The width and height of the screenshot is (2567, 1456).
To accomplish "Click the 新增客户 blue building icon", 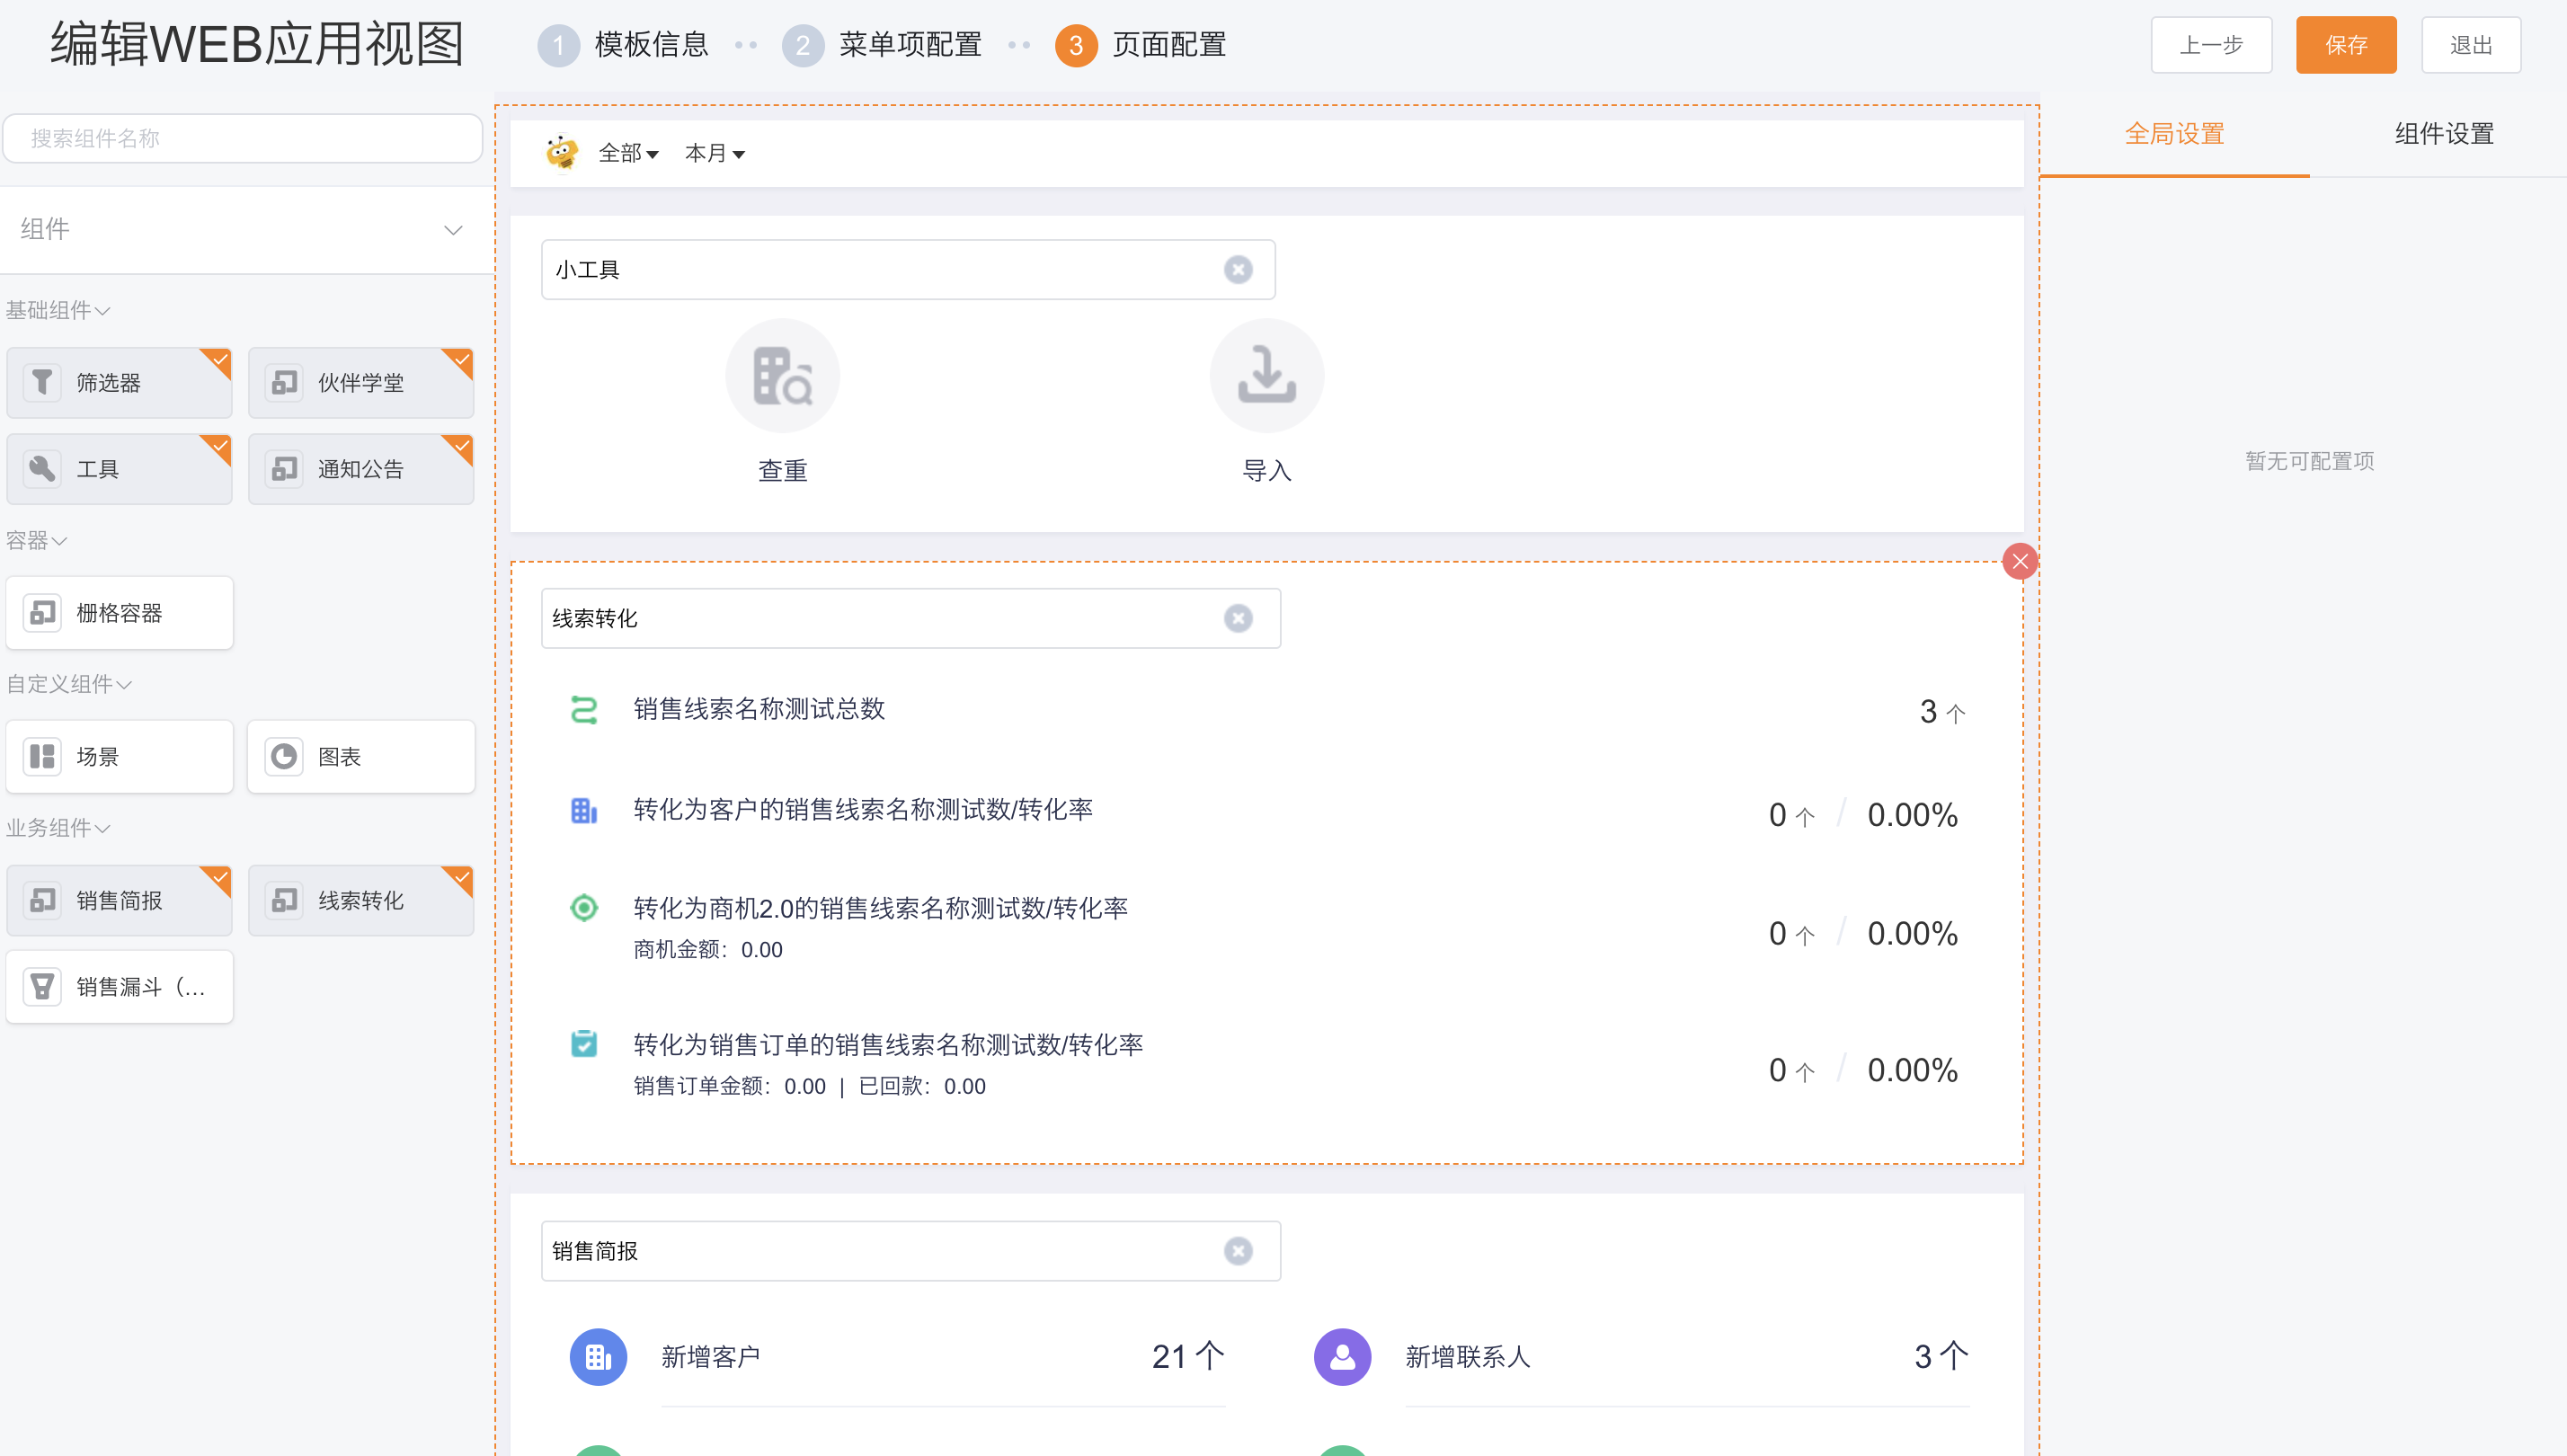I will point(598,1357).
